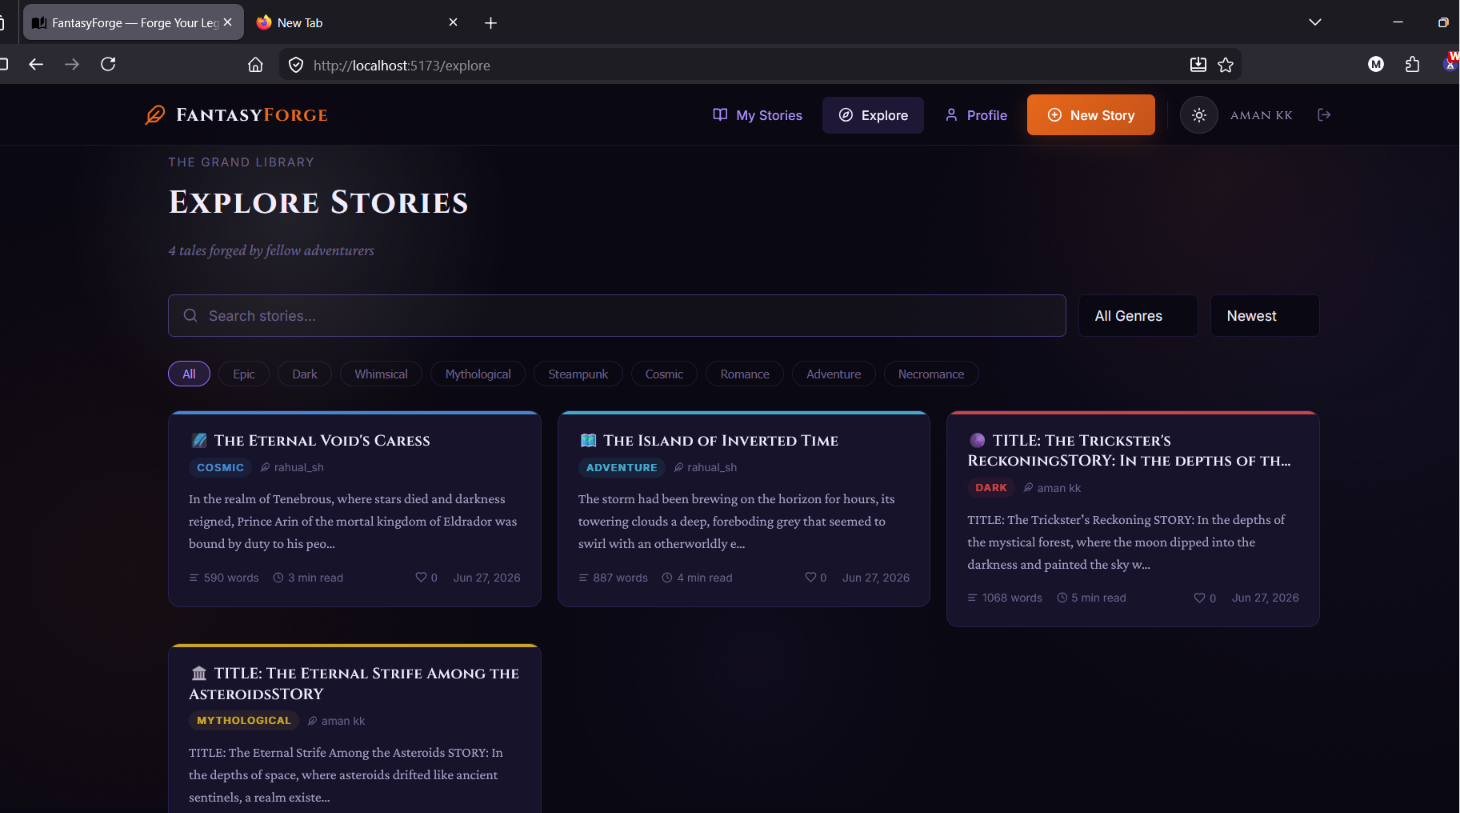Close the New Tab tab
Screen dimensions: 1460x813
(x=453, y=22)
